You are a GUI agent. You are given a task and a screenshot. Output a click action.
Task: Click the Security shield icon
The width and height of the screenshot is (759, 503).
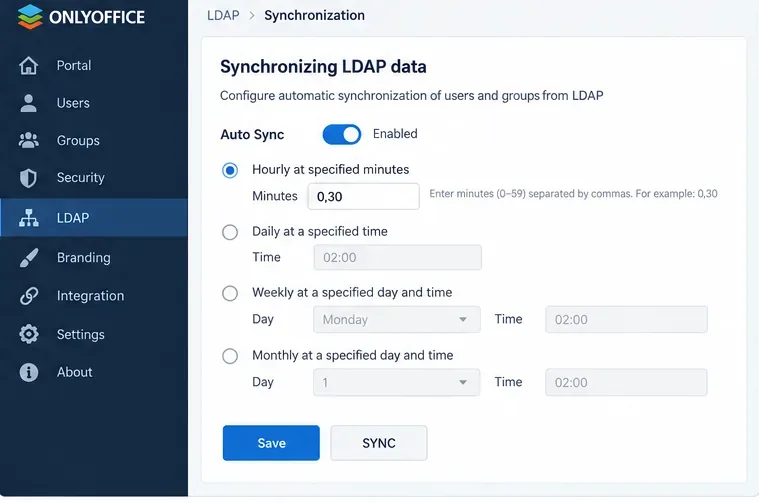point(29,178)
